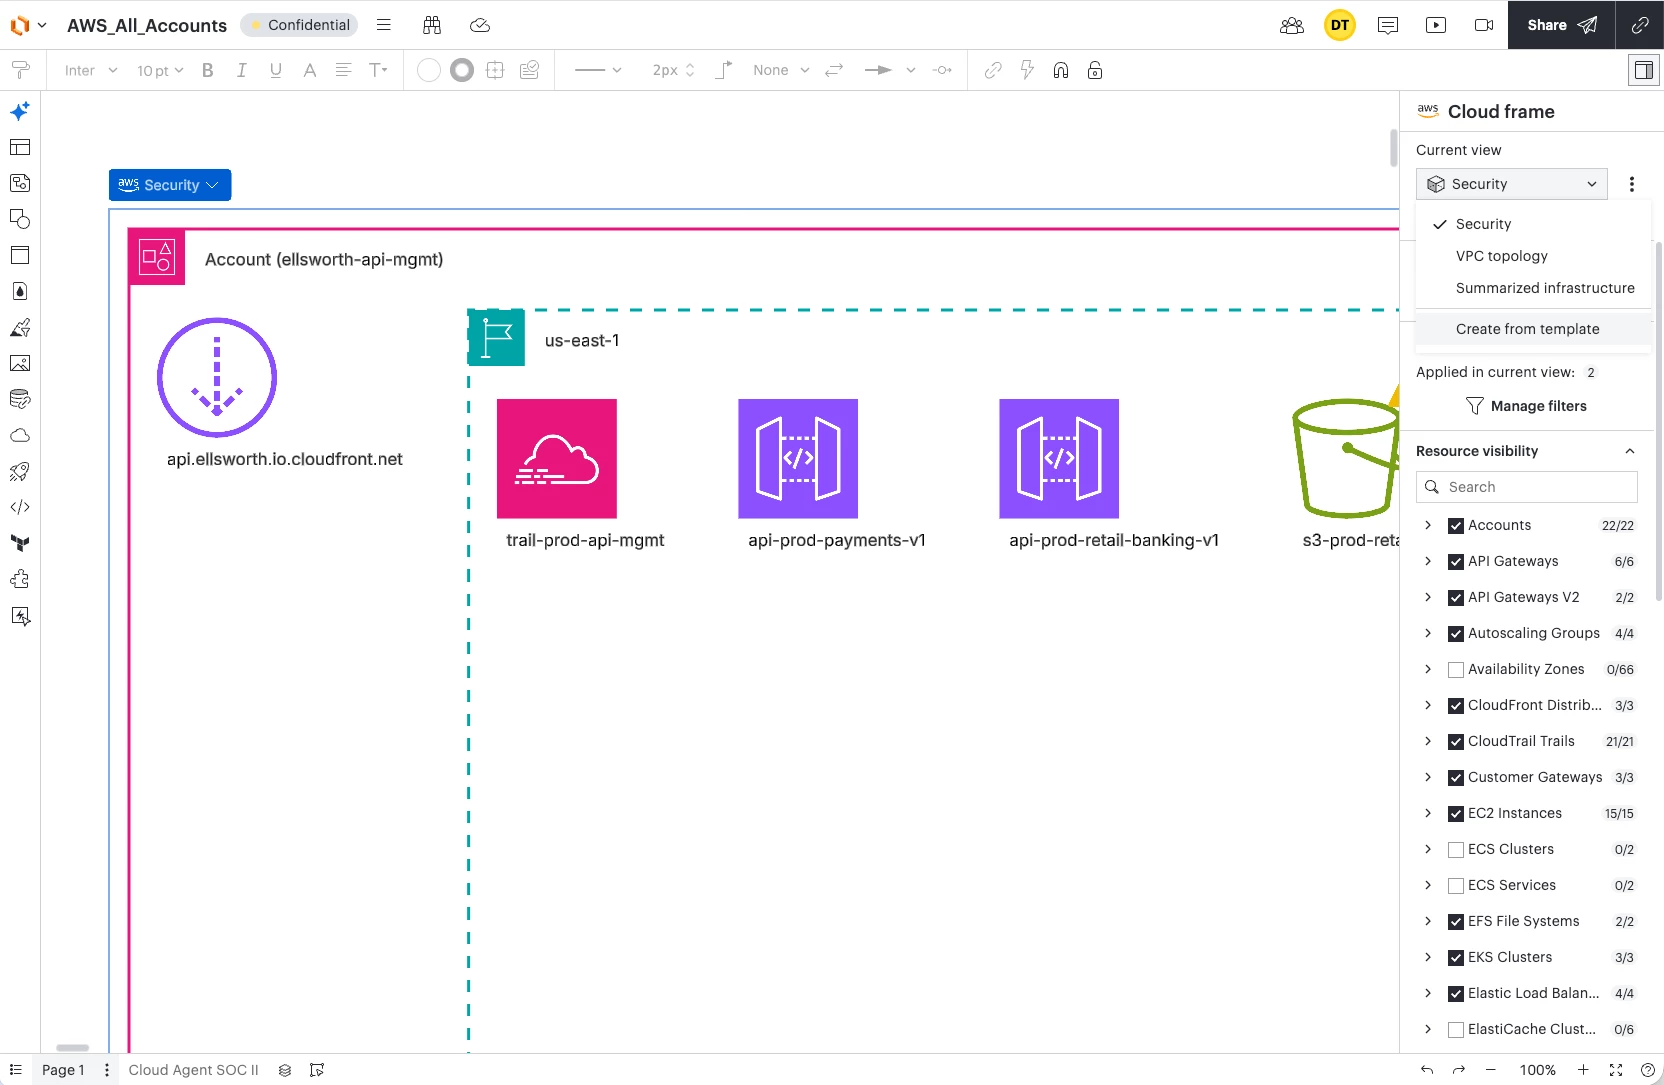Open the None line endpoint dropdown
Image resolution: width=1664 pixels, height=1085 pixels.
(x=780, y=70)
